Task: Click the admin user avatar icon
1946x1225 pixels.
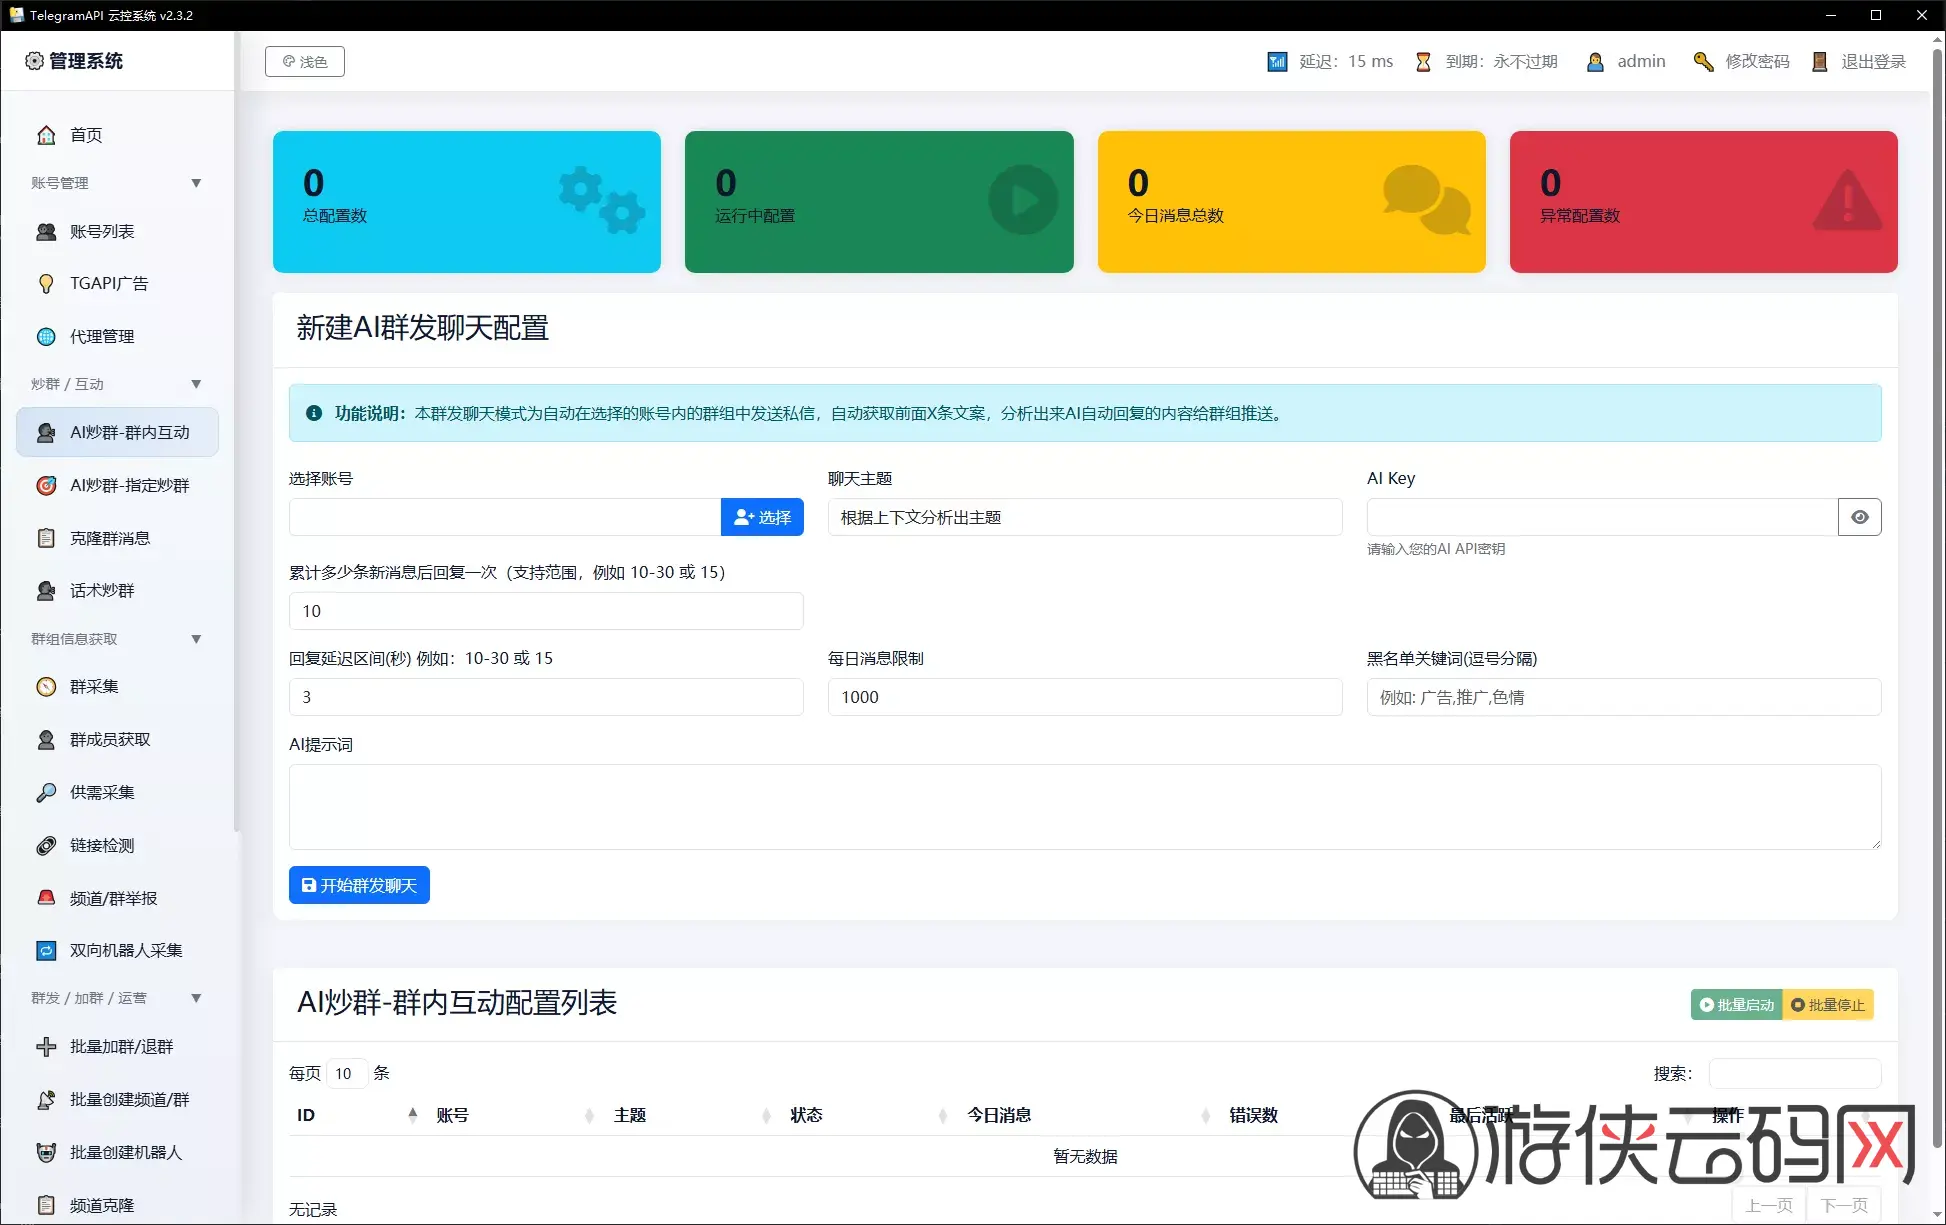Action: 1595,62
